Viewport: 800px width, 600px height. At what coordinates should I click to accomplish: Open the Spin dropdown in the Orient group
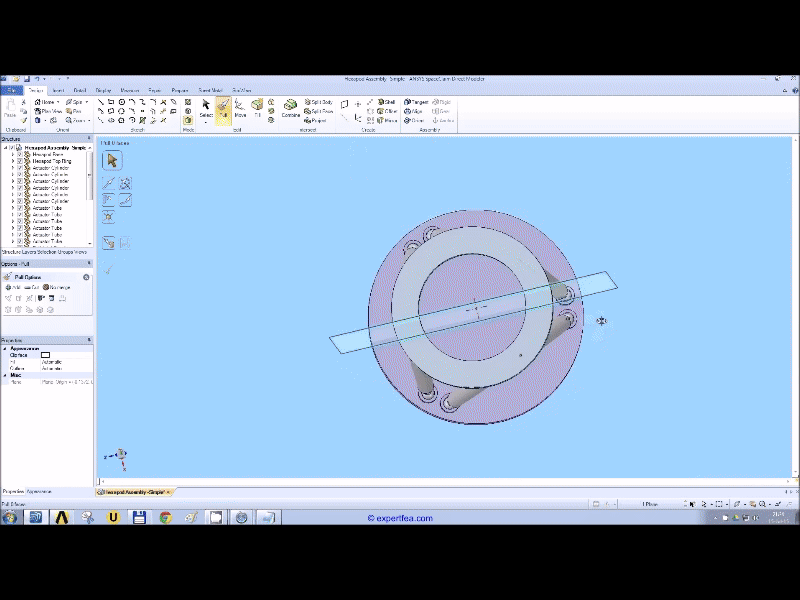[86, 102]
